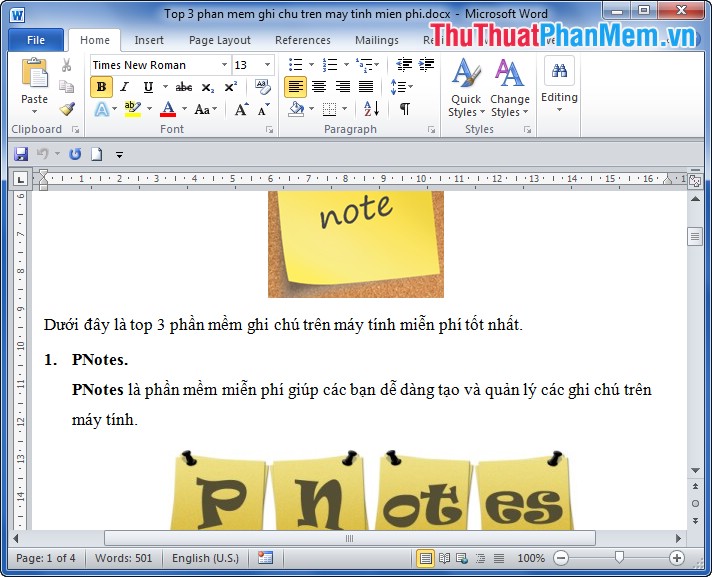Increase paragraph indent
The image size is (712, 577).
pyautogui.click(x=426, y=65)
